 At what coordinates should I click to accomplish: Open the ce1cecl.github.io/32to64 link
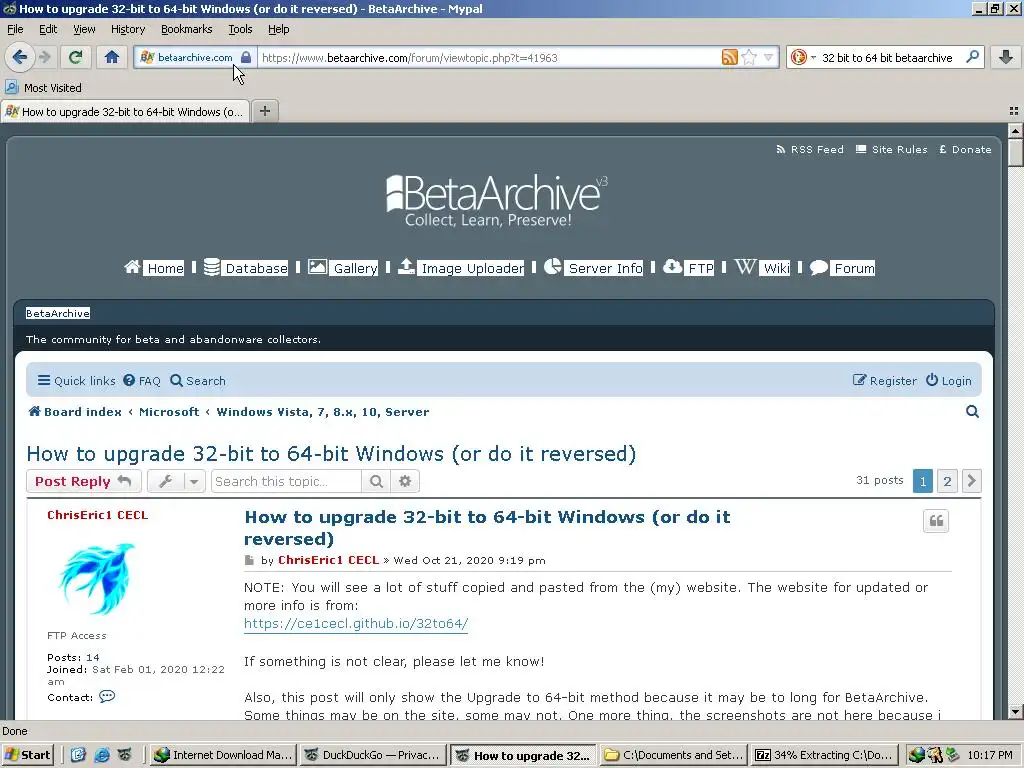(x=356, y=624)
